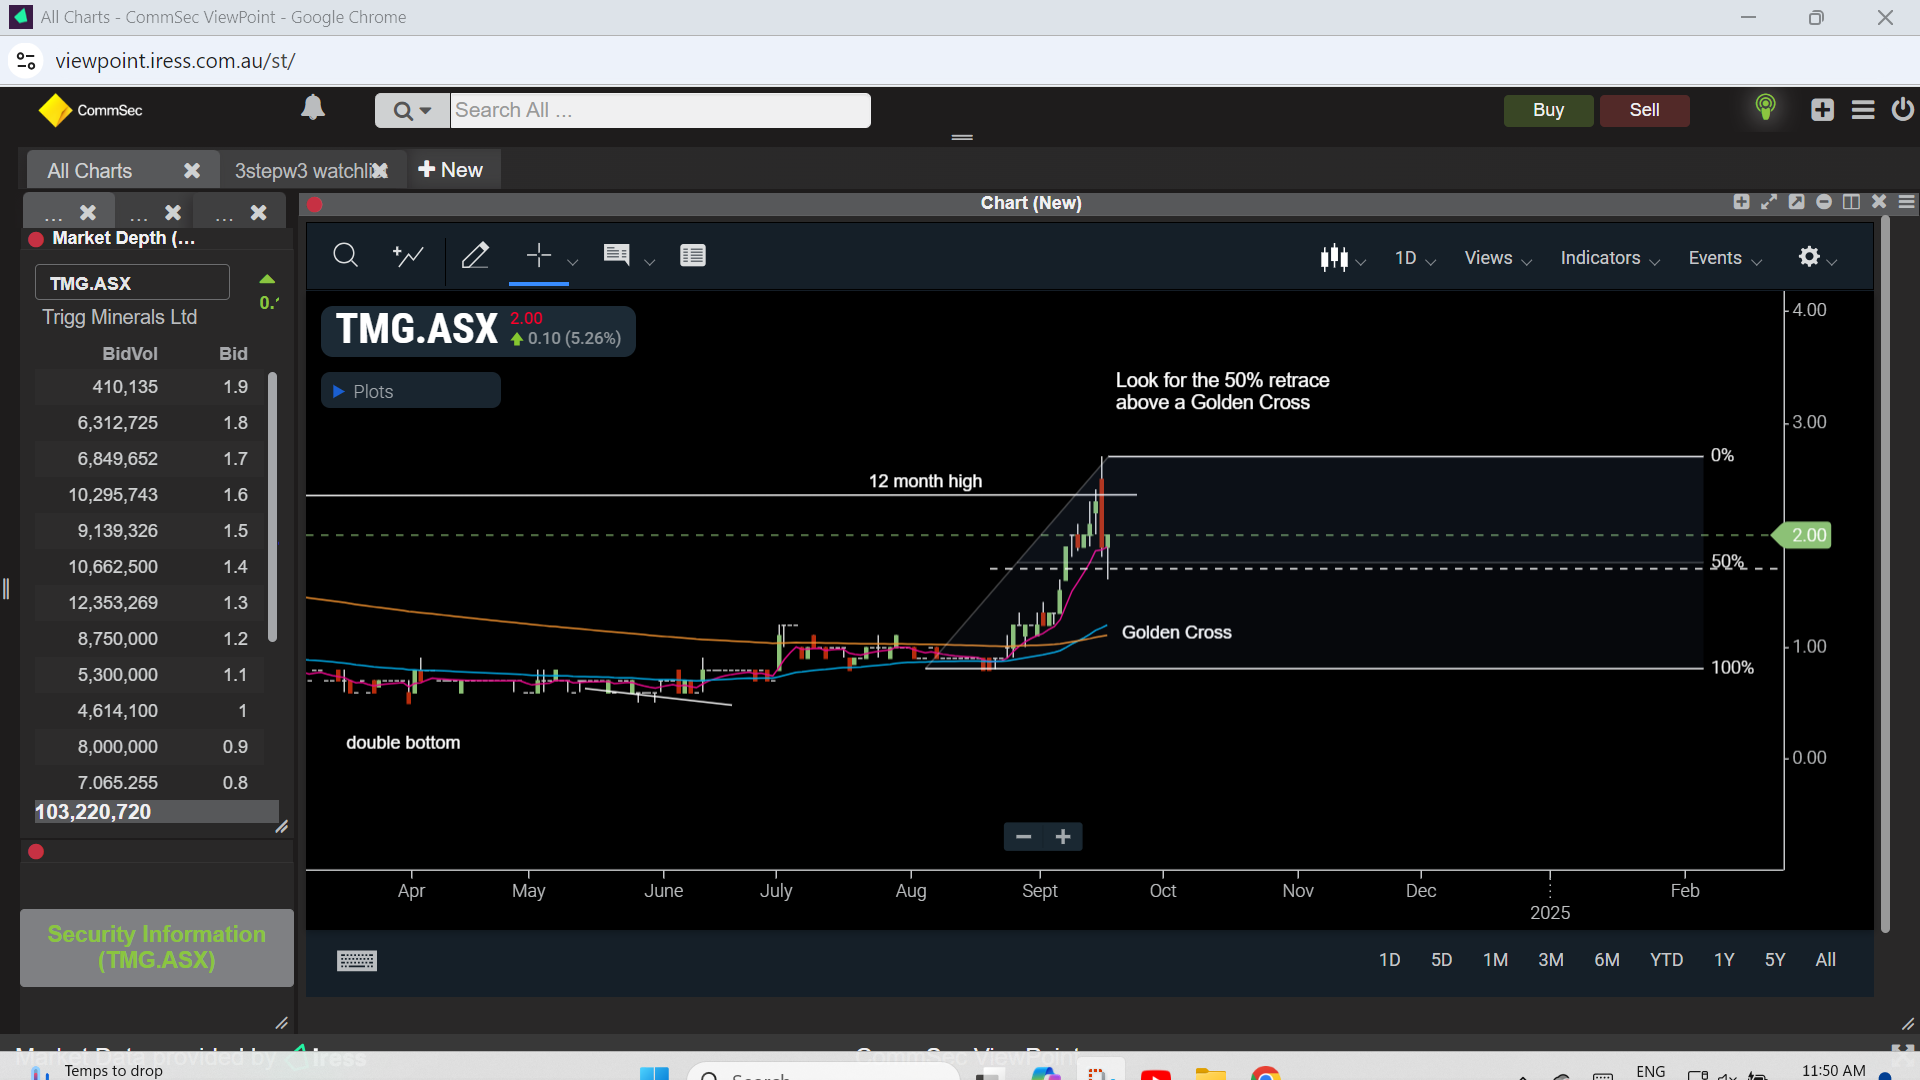Open the data table view icon

tap(692, 256)
